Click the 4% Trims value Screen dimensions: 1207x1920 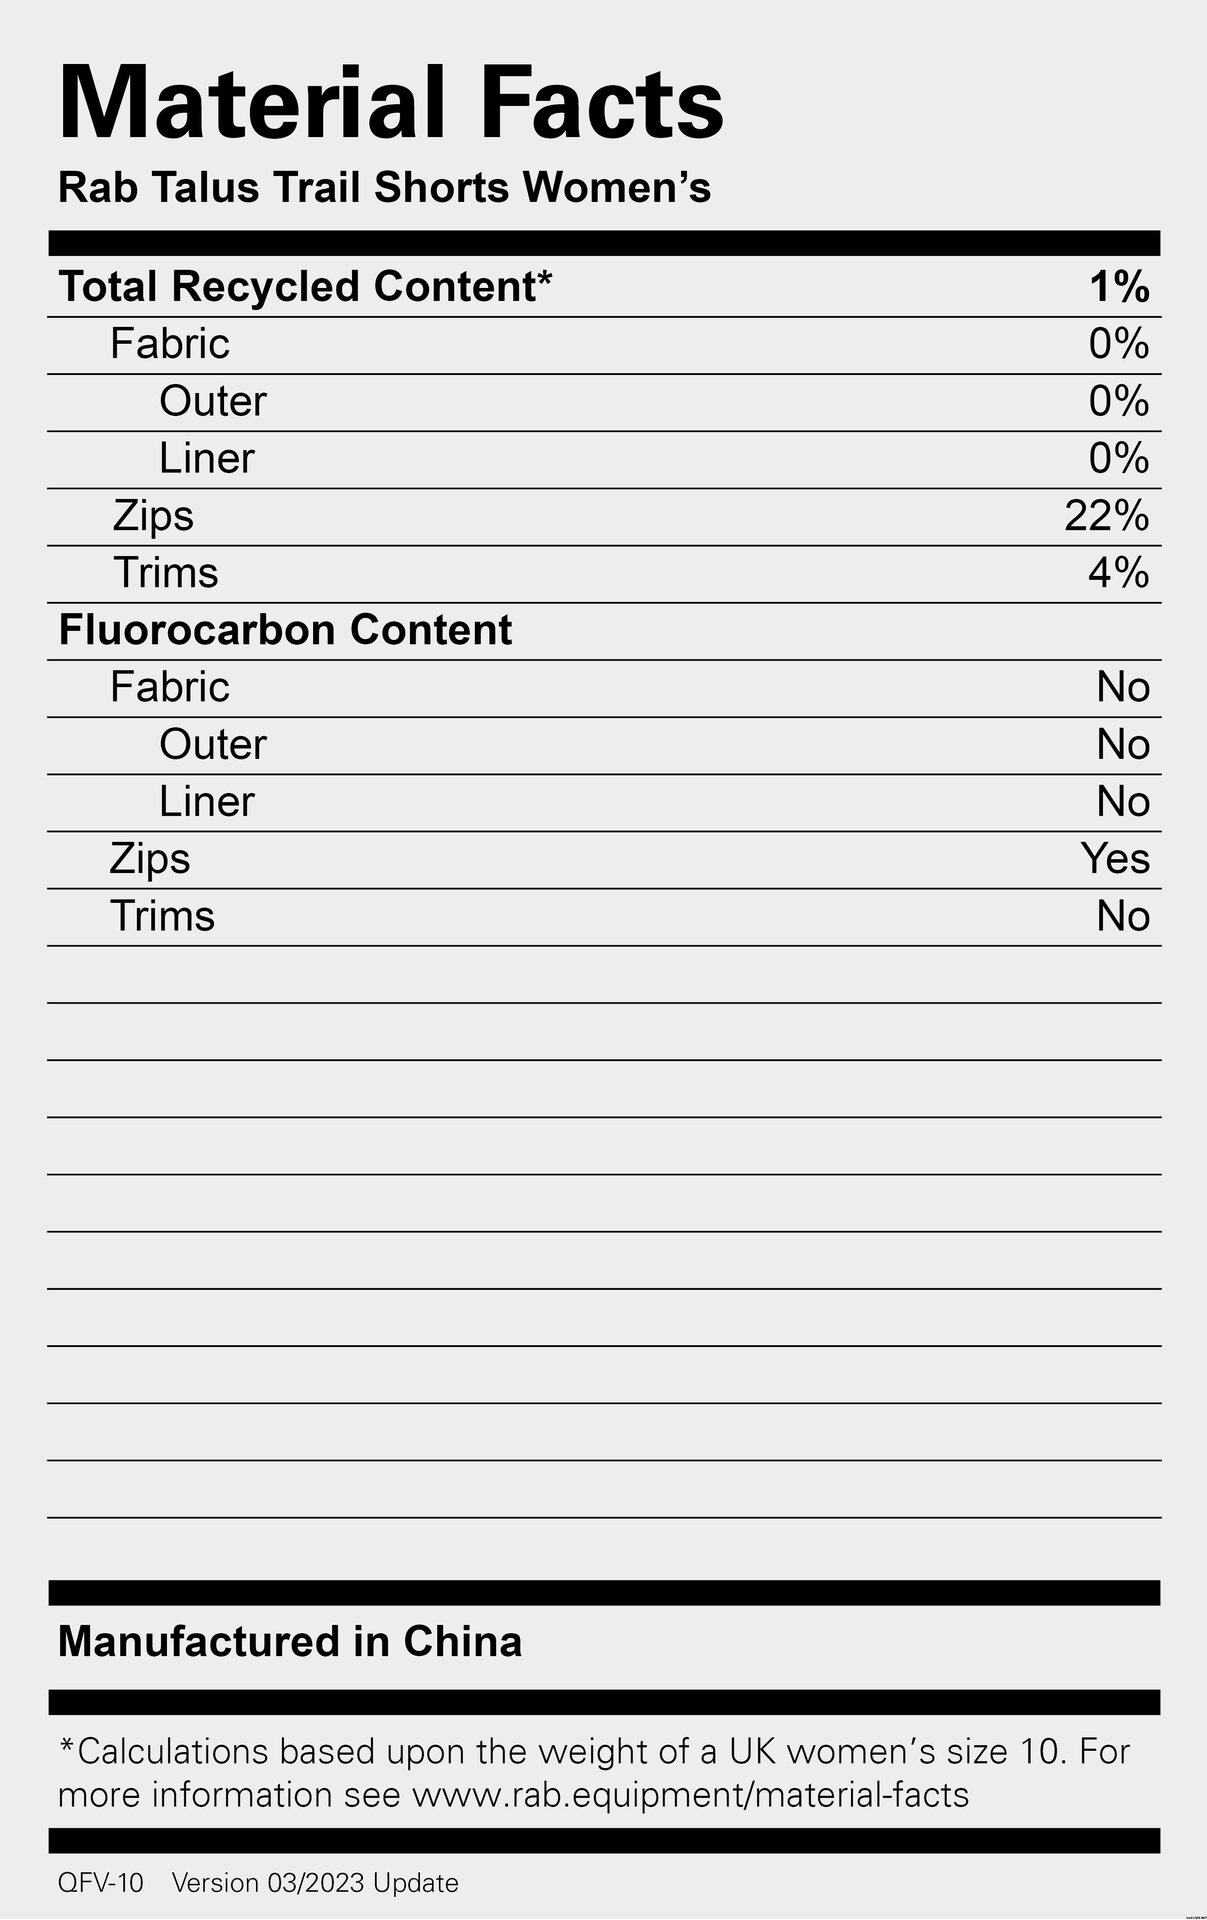(x=1119, y=573)
